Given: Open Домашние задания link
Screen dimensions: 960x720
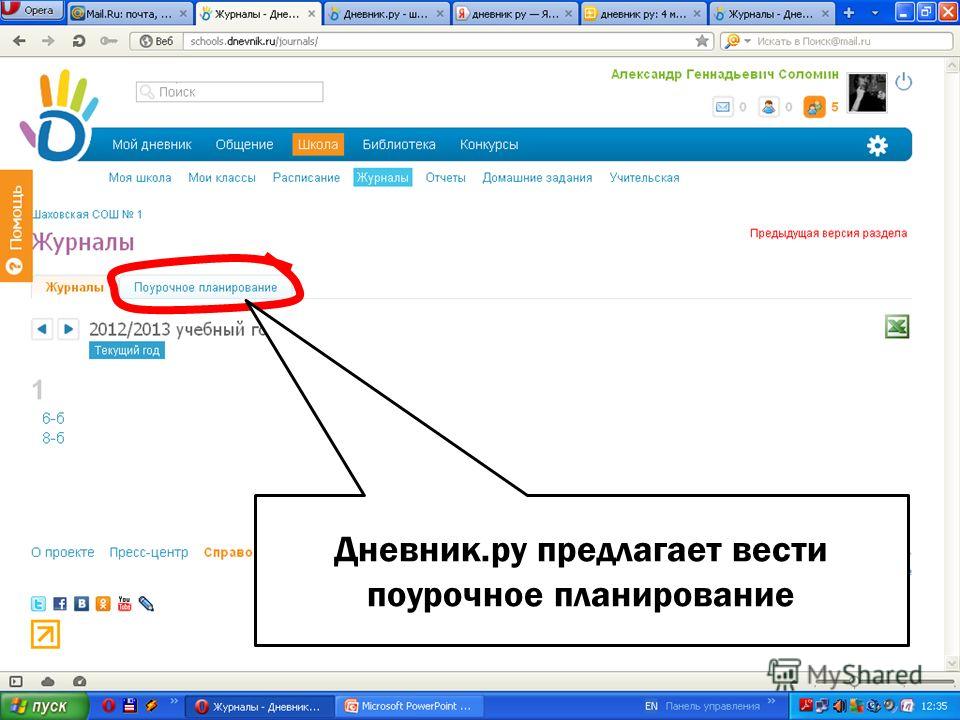Looking at the screenshot, I should tap(537, 178).
